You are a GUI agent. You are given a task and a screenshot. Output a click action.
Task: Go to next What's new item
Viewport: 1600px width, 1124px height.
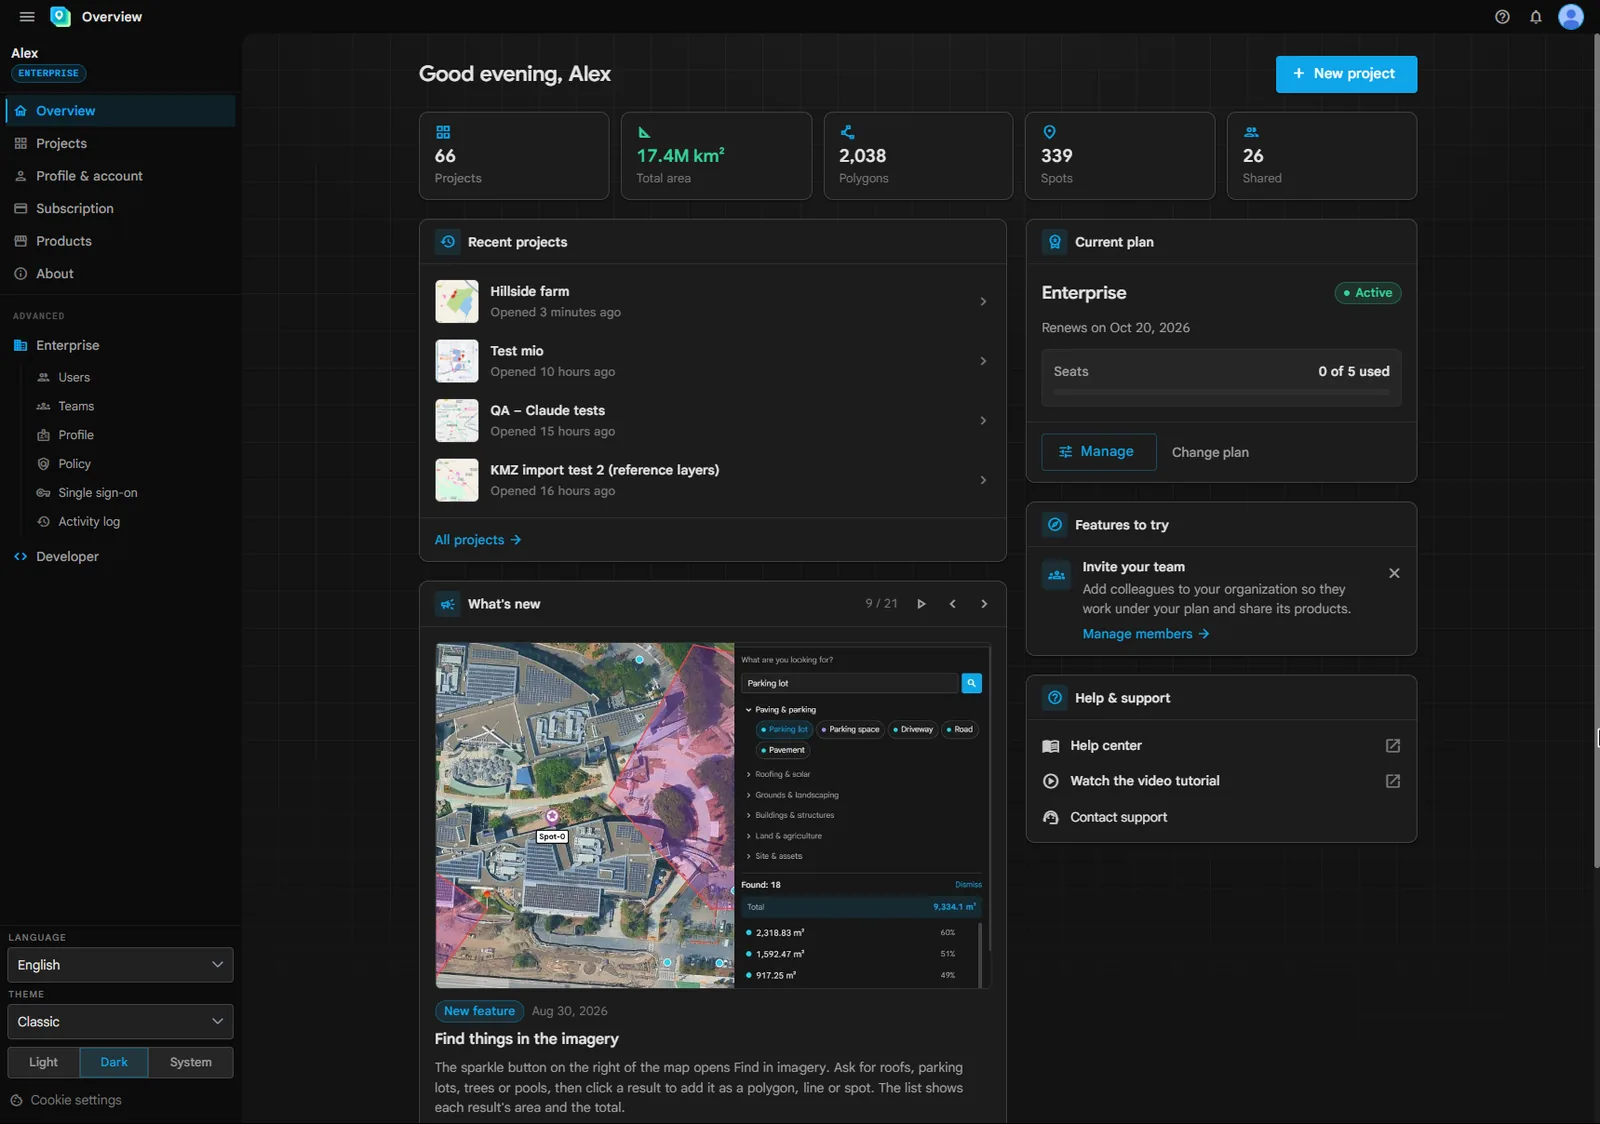point(984,604)
